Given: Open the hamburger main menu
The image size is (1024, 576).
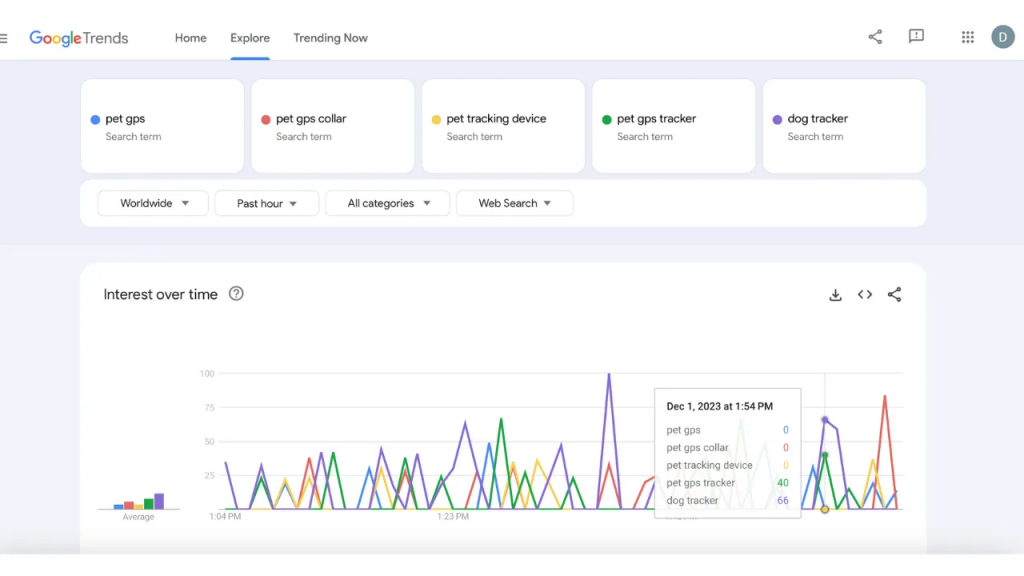Looking at the screenshot, I should click(3, 39).
